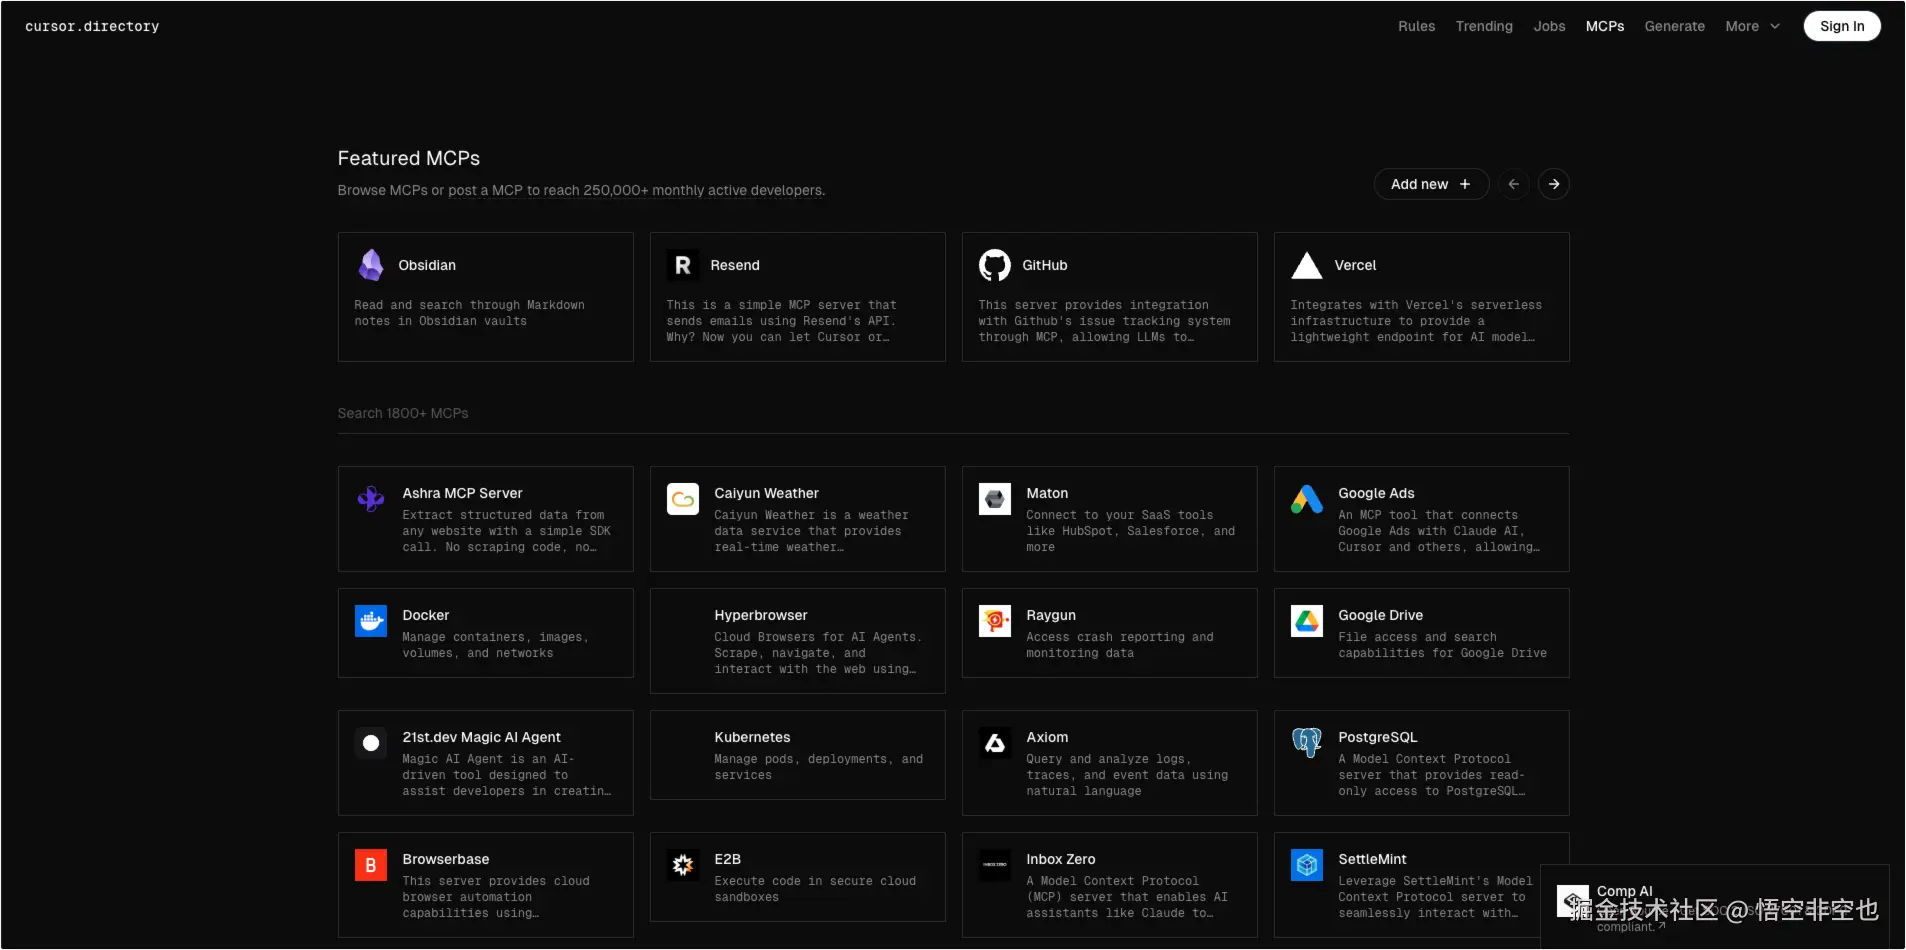Select the Browserbase card title
The height and width of the screenshot is (950, 1906).
[446, 859]
